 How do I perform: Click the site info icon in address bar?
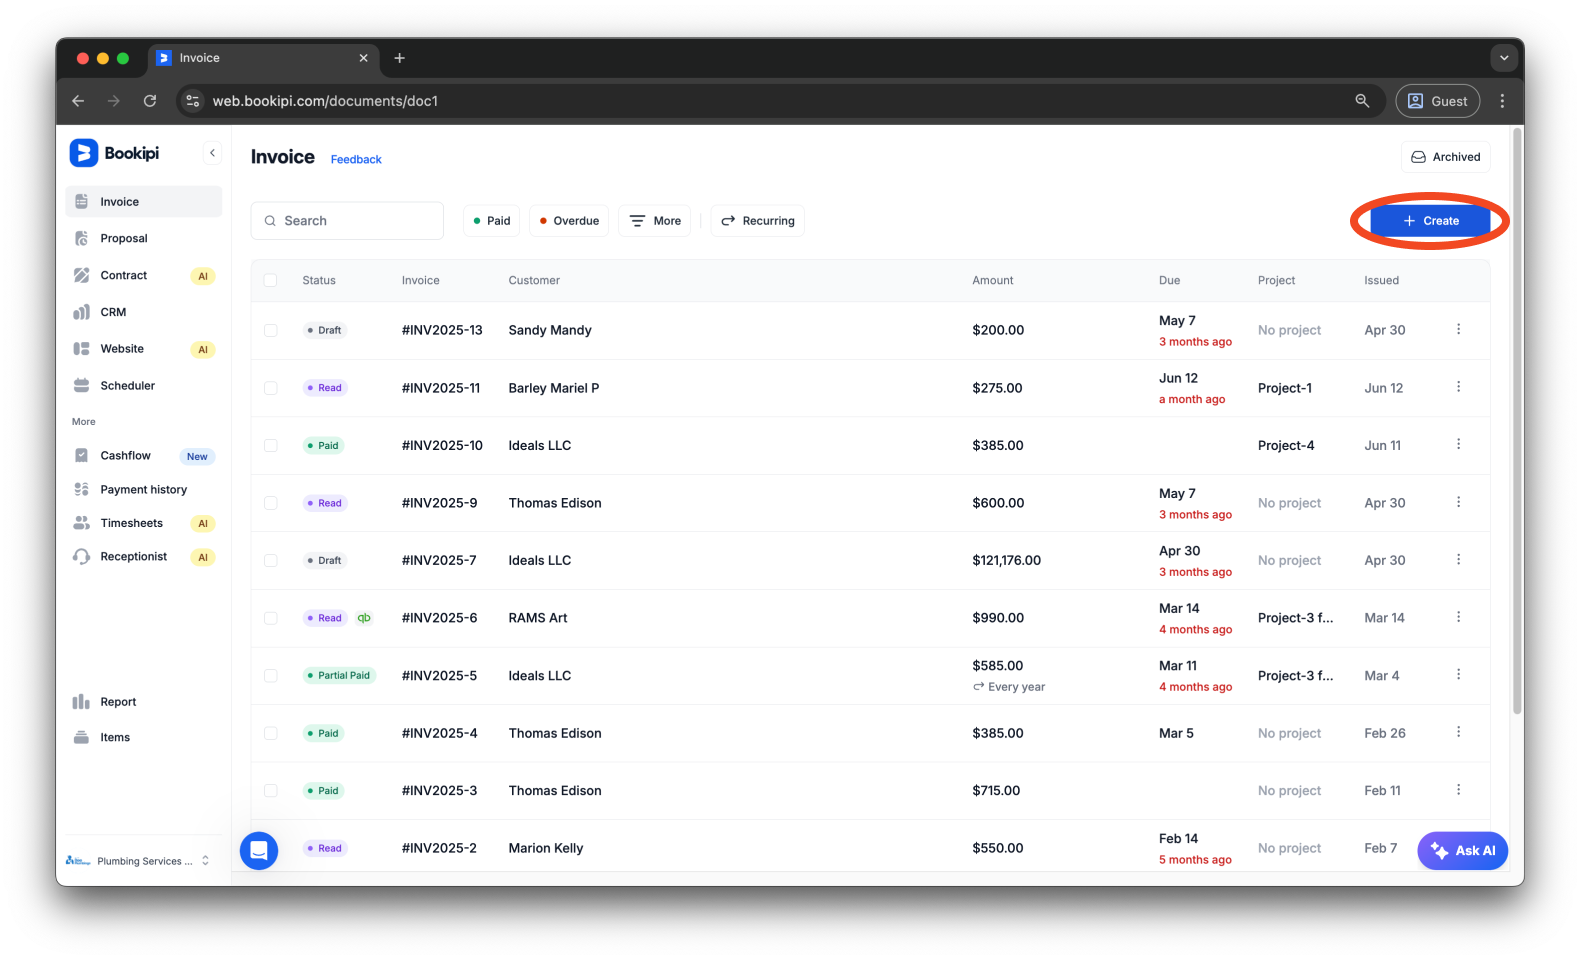click(194, 101)
